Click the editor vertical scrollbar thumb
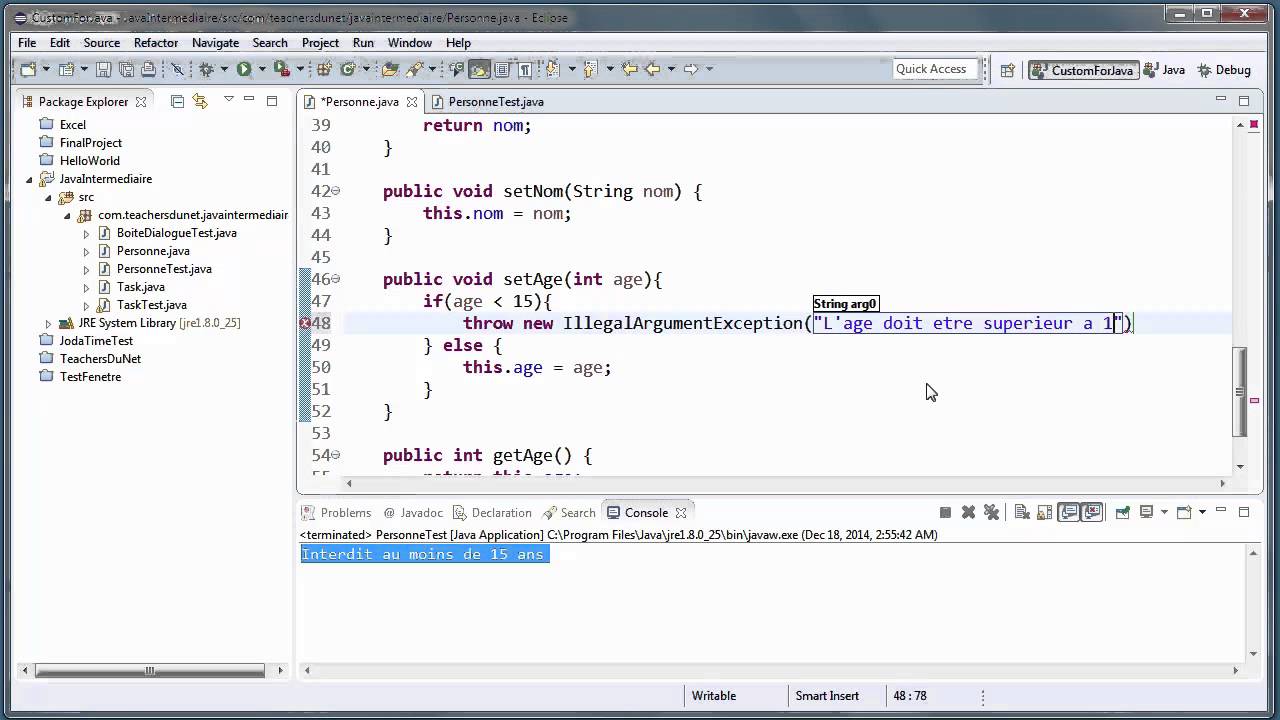Image resolution: width=1280 pixels, height=720 pixels. click(1241, 392)
